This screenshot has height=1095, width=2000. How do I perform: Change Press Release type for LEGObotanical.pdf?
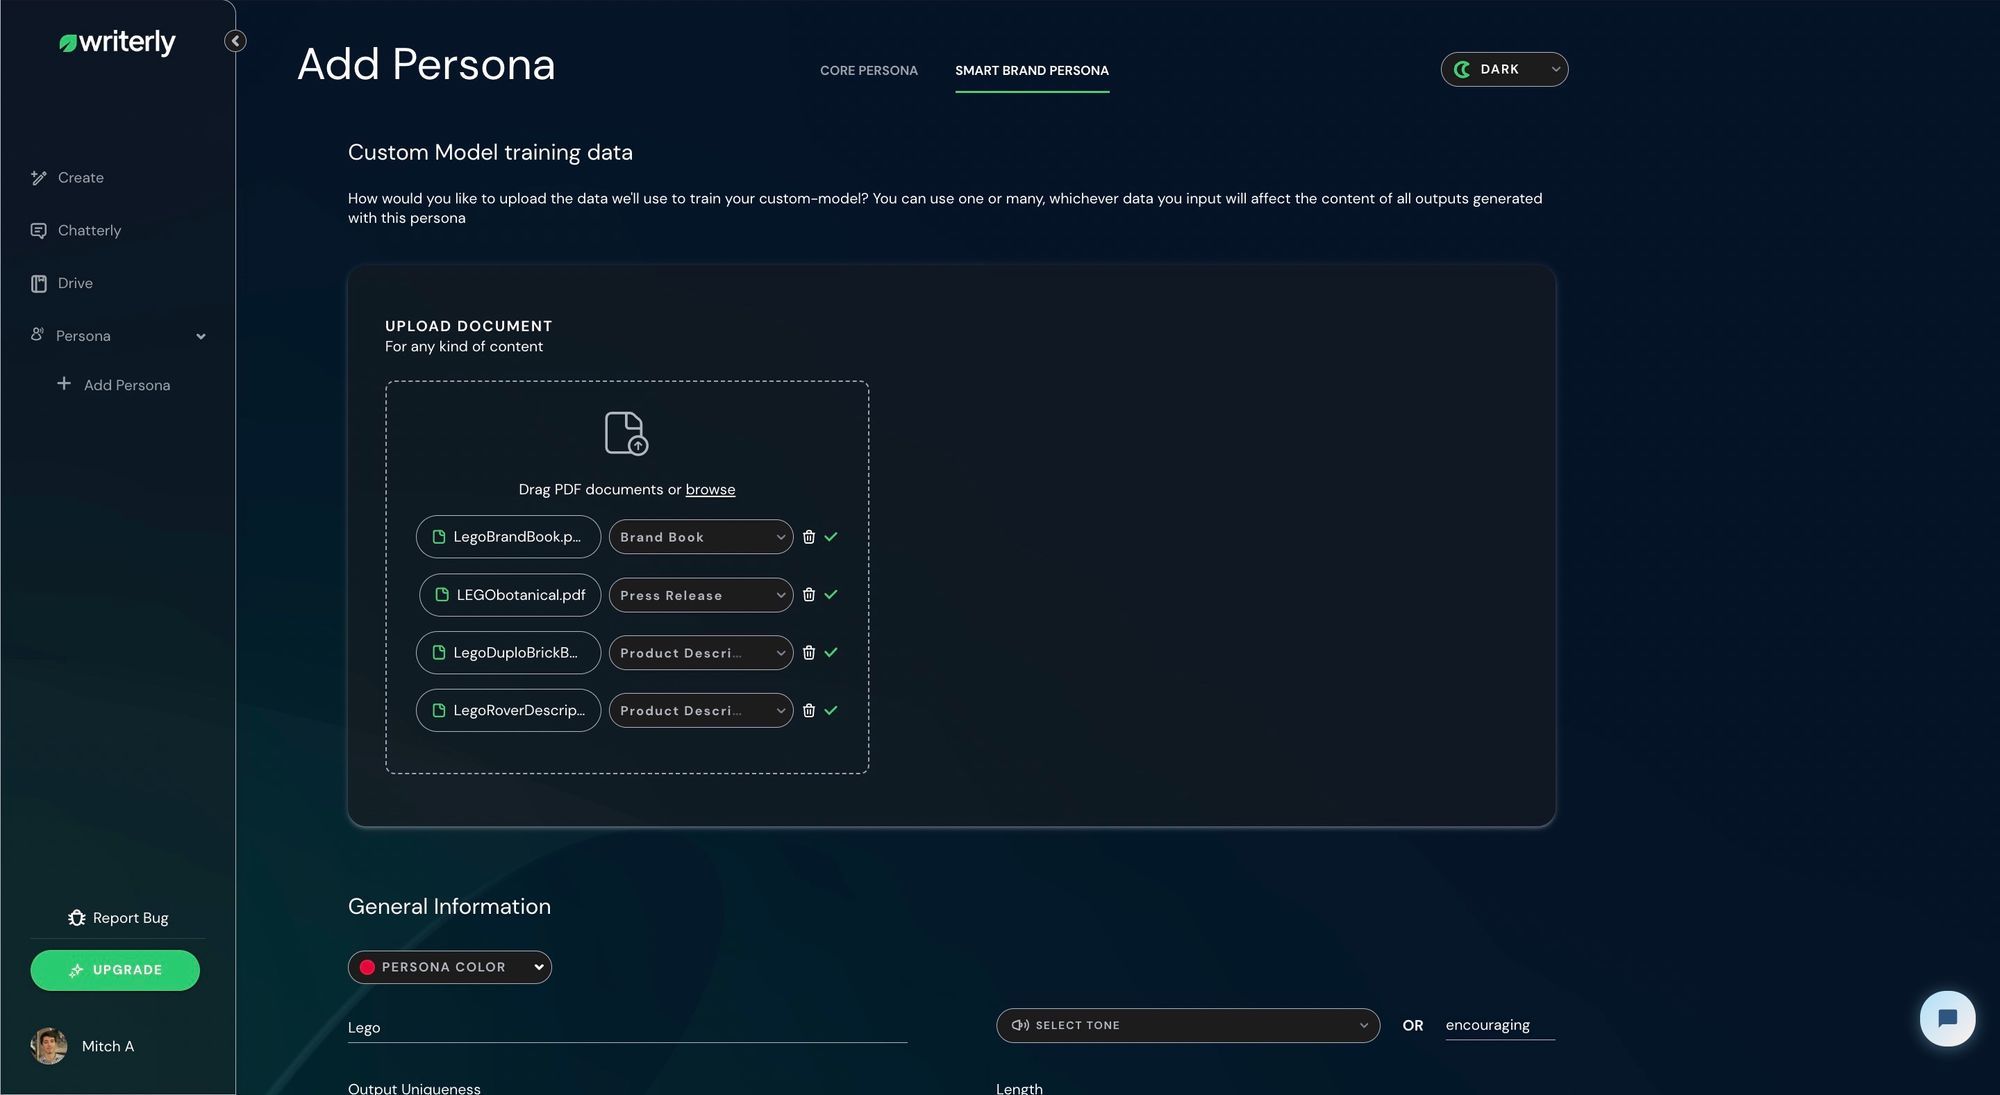tap(700, 595)
